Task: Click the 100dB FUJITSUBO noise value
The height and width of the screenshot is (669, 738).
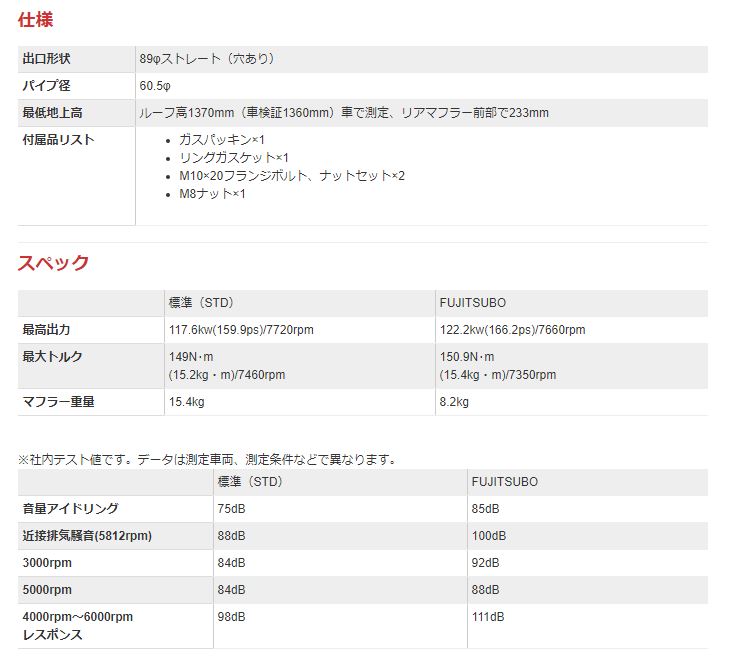Action: click(488, 536)
